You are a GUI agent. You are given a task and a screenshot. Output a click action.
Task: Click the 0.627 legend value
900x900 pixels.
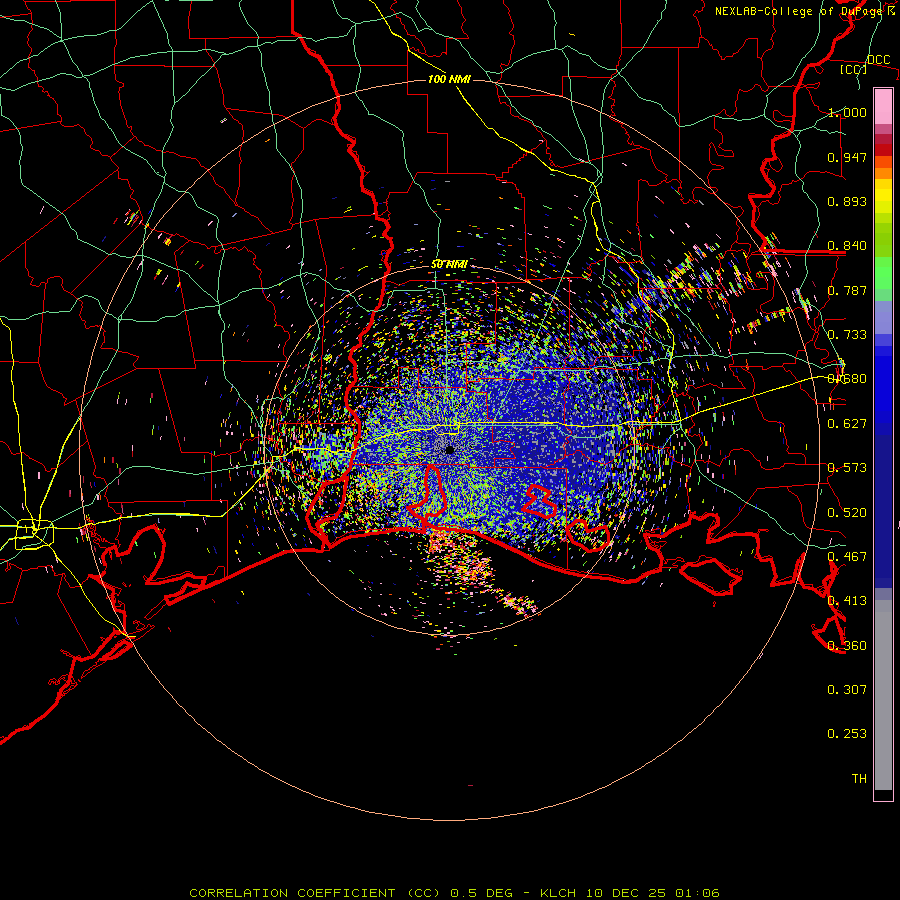pyautogui.click(x=847, y=424)
